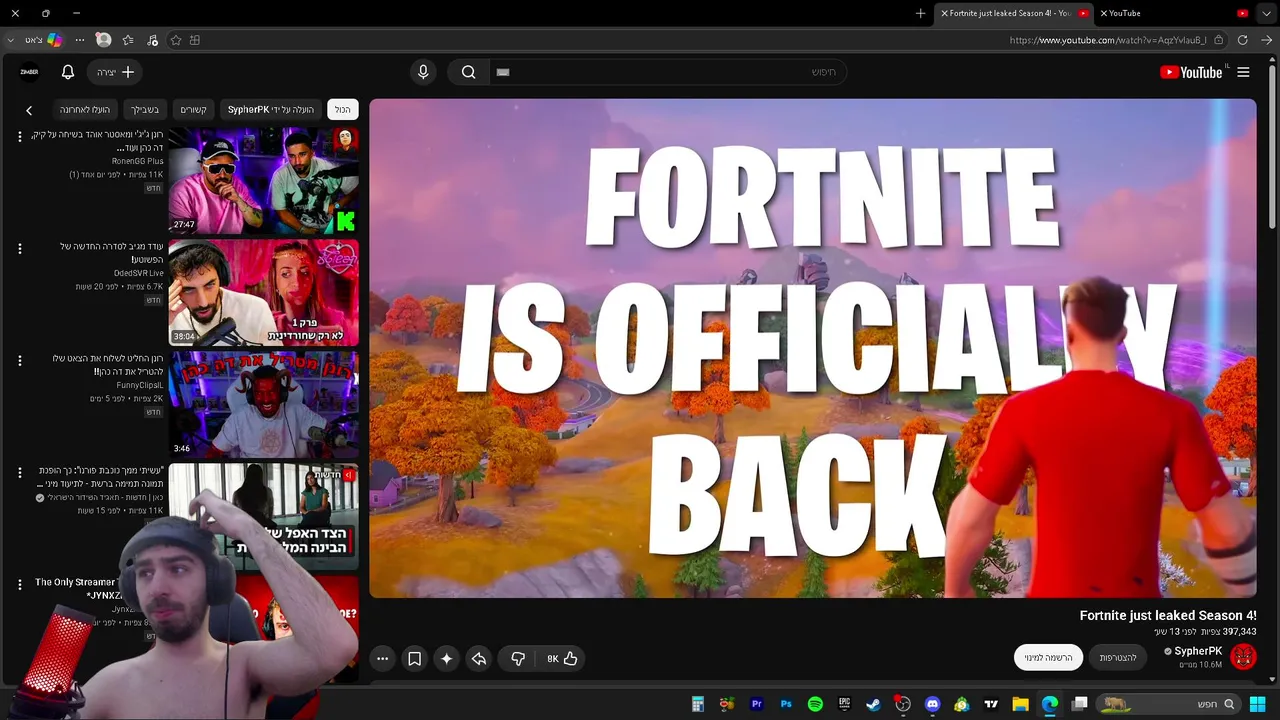Open the SypherPK channel name link
Viewport: 1280px width, 720px height.
pyautogui.click(x=1198, y=651)
